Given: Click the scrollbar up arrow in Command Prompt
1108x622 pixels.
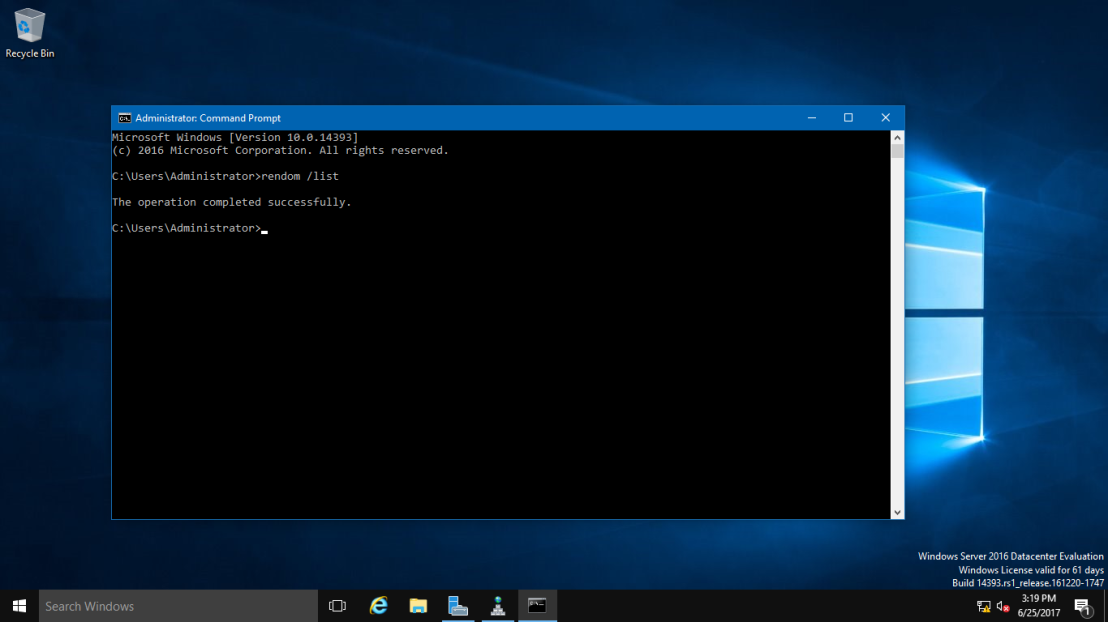Looking at the screenshot, I should click(x=897, y=137).
